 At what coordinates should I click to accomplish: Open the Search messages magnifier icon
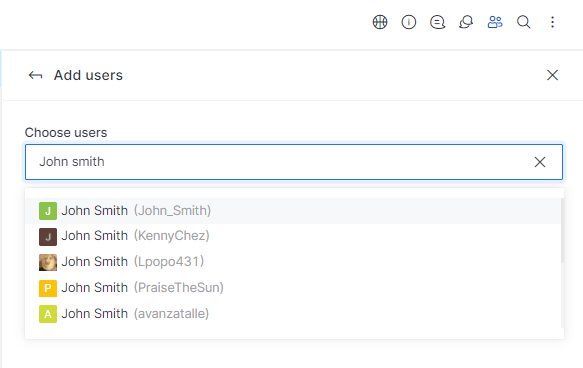coord(524,22)
